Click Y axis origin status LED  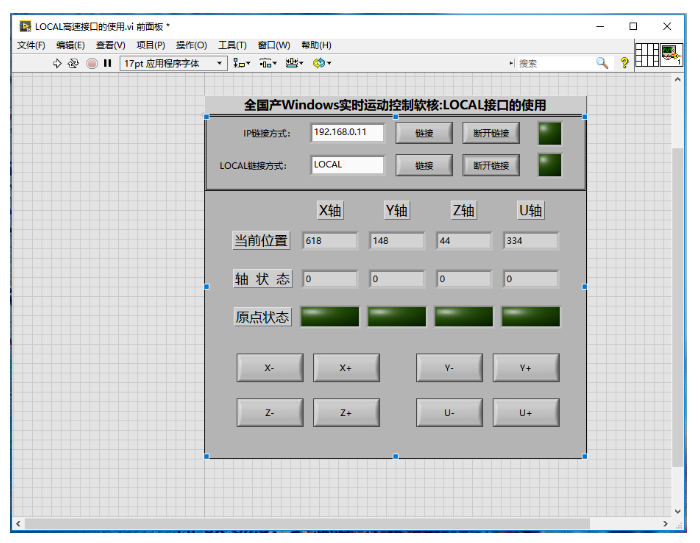[x=397, y=317]
